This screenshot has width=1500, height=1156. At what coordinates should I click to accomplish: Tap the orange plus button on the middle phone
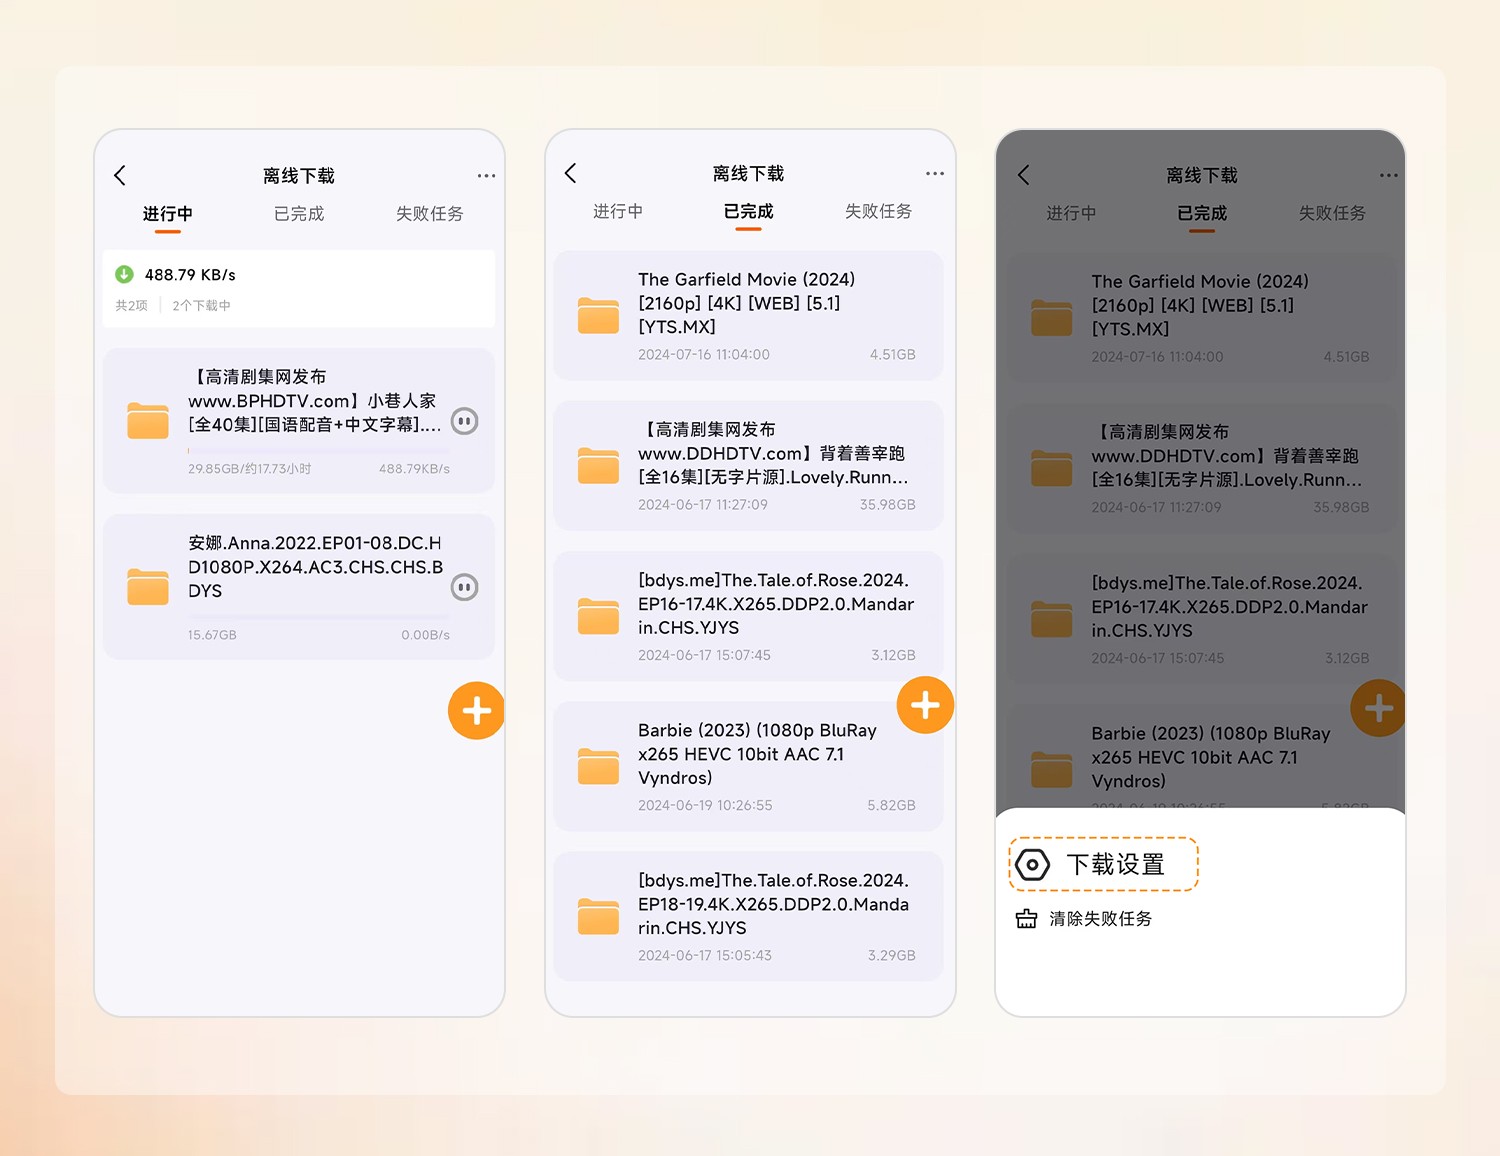coord(925,705)
